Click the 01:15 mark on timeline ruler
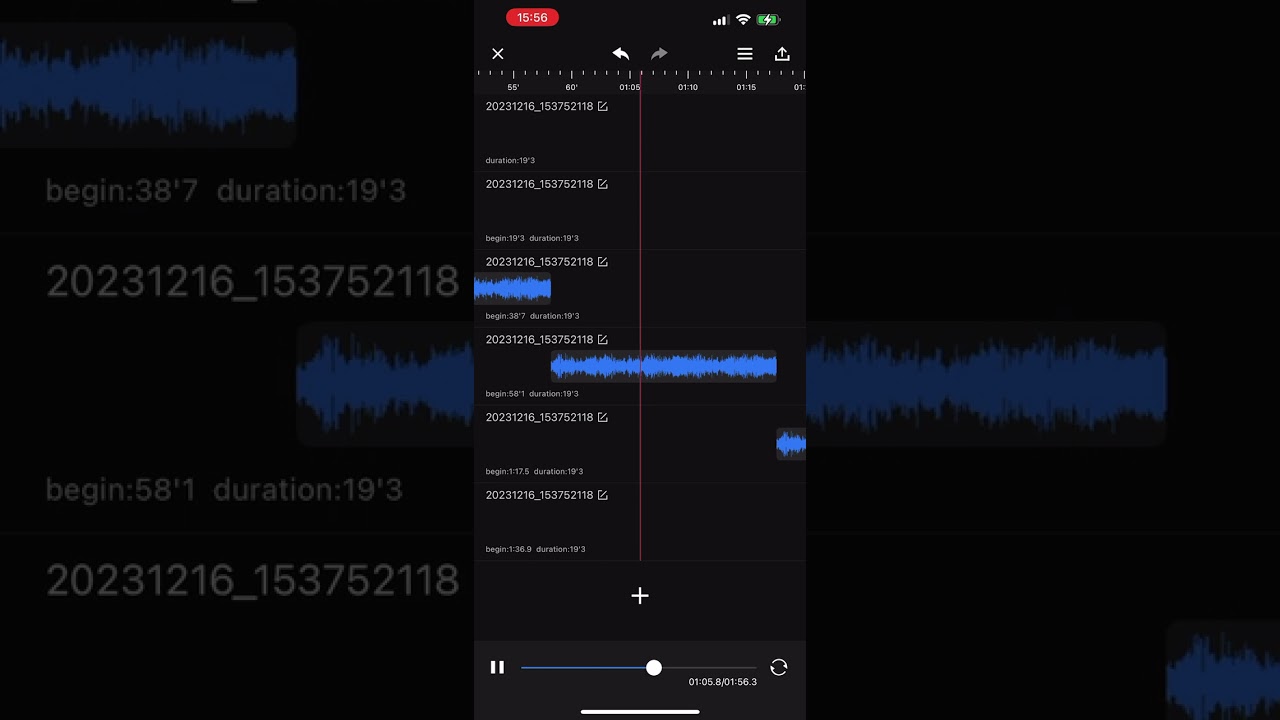Viewport: 1280px width, 720px height. 746,87
